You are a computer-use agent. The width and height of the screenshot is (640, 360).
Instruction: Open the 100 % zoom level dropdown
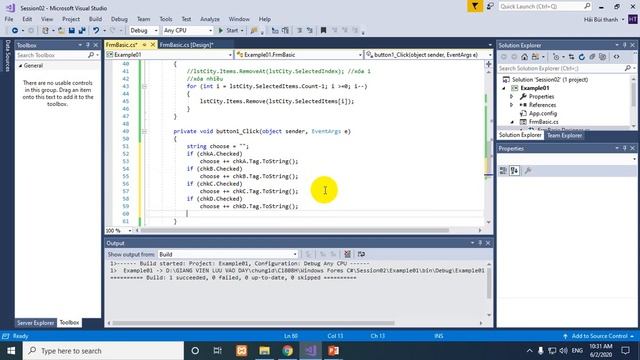pyautogui.click(x=118, y=231)
